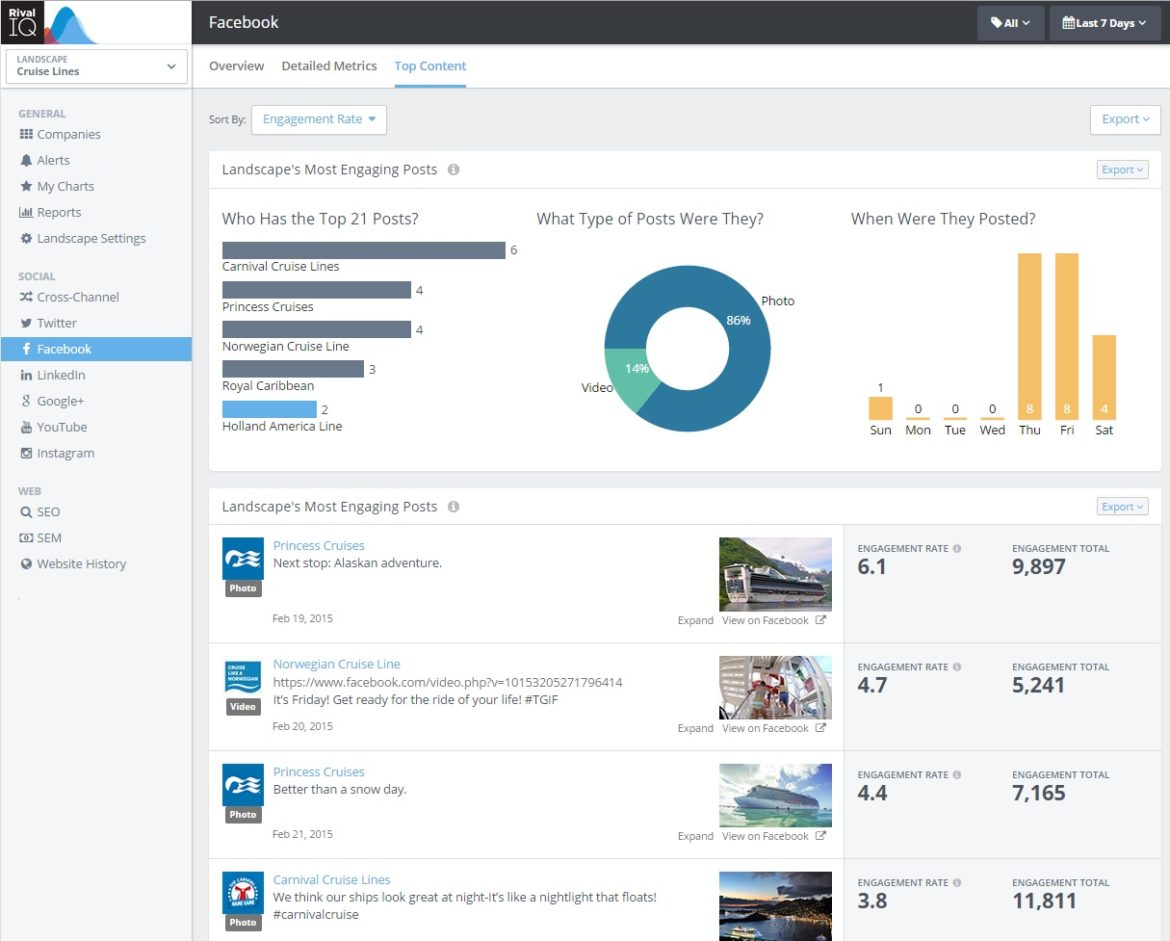Expand the Landscape selector showing Cruise Lines
Image resolution: width=1170 pixels, height=941 pixels.
point(95,65)
